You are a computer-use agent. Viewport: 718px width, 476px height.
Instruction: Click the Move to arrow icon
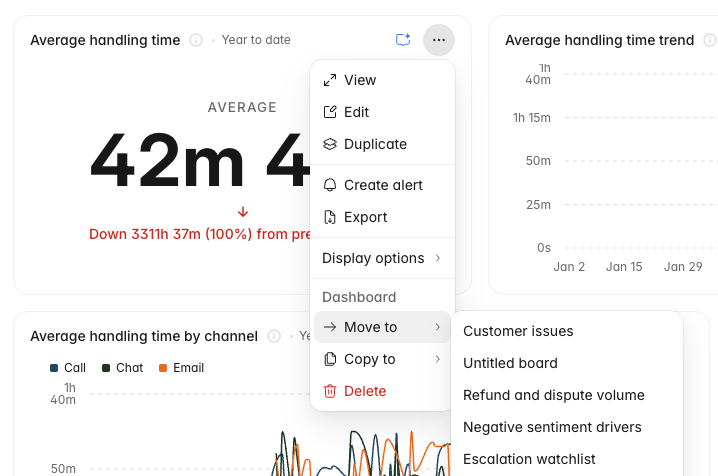330,327
